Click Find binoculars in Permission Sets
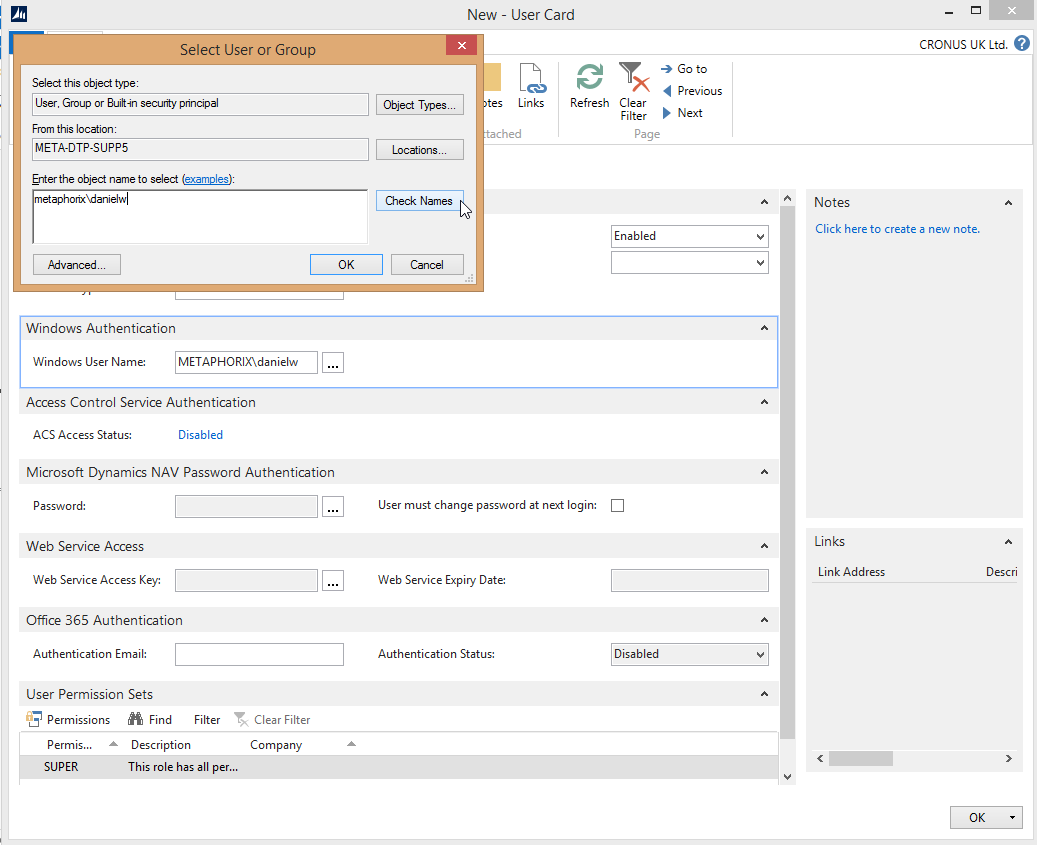 click(x=150, y=719)
